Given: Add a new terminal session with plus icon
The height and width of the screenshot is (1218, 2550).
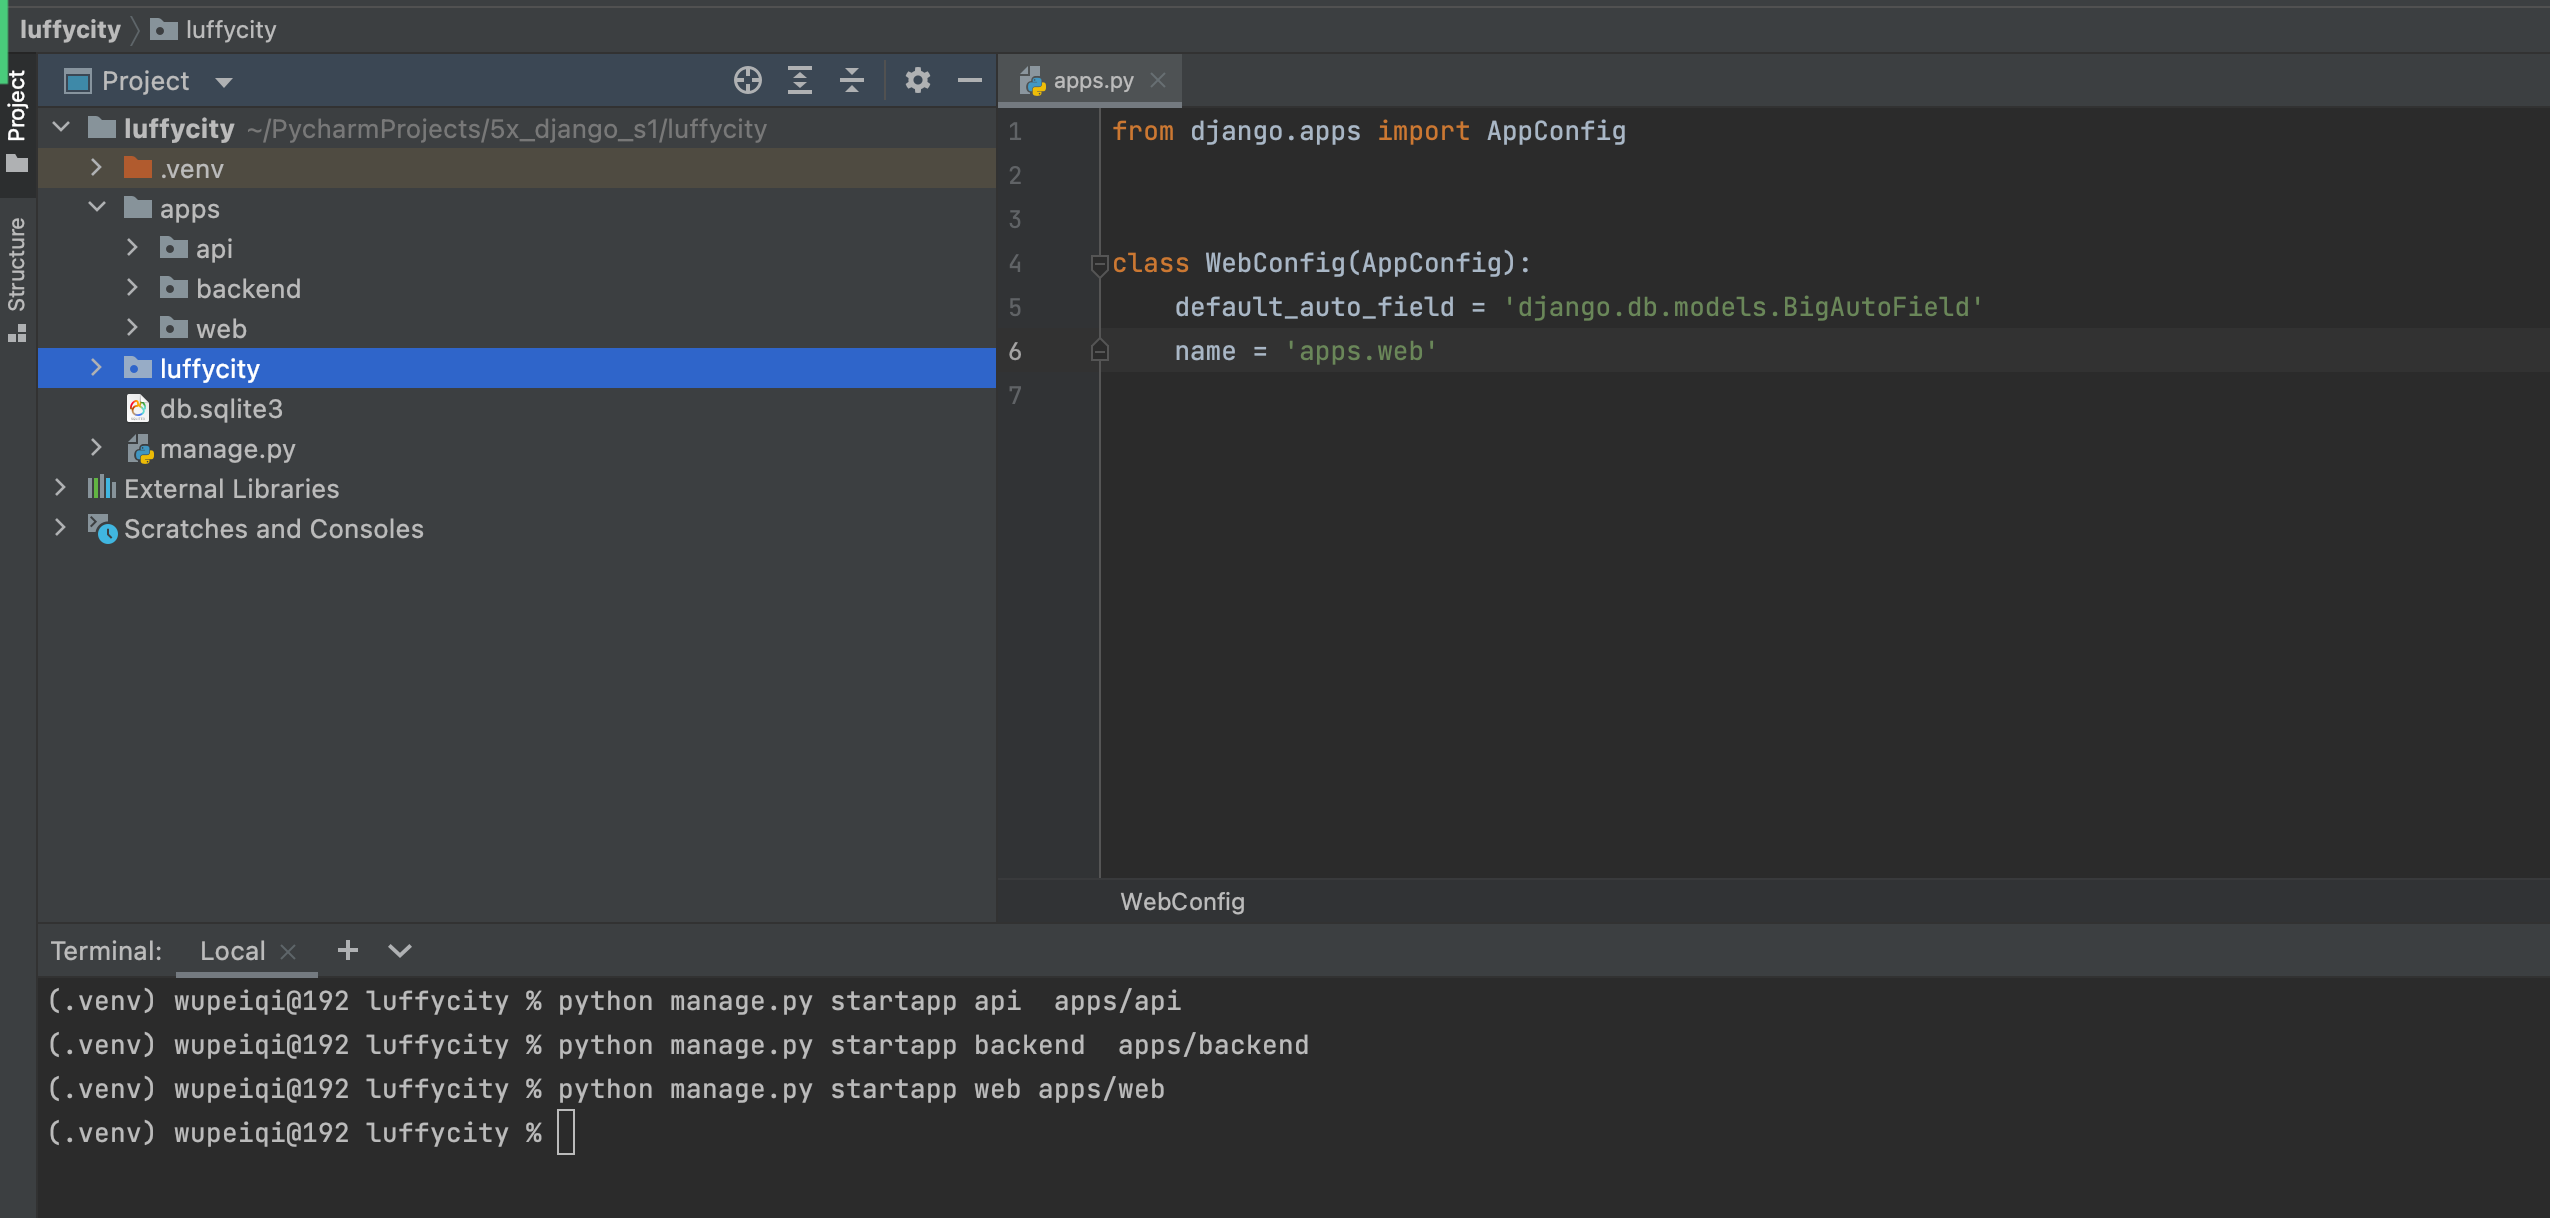Looking at the screenshot, I should 347,950.
